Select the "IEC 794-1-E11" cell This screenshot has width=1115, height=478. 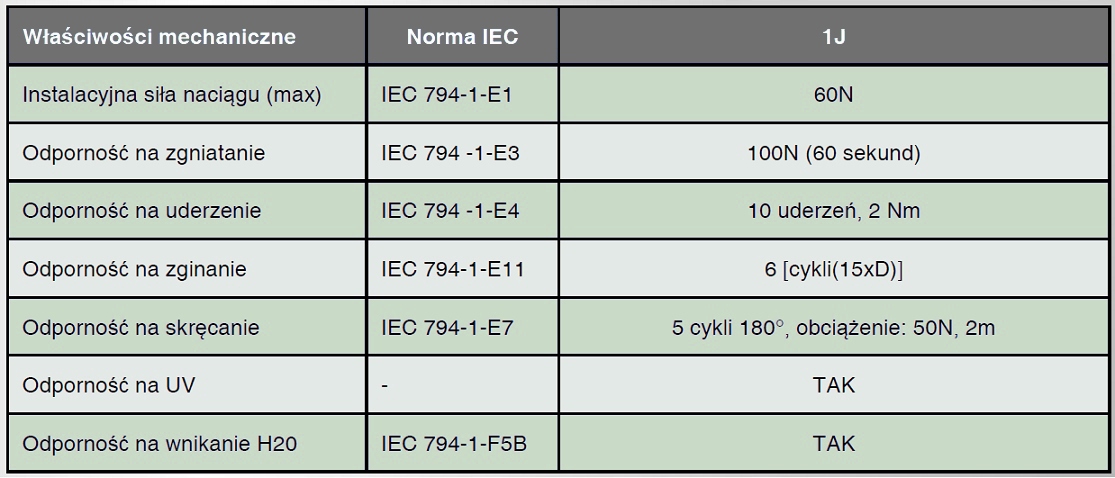[x=451, y=269]
